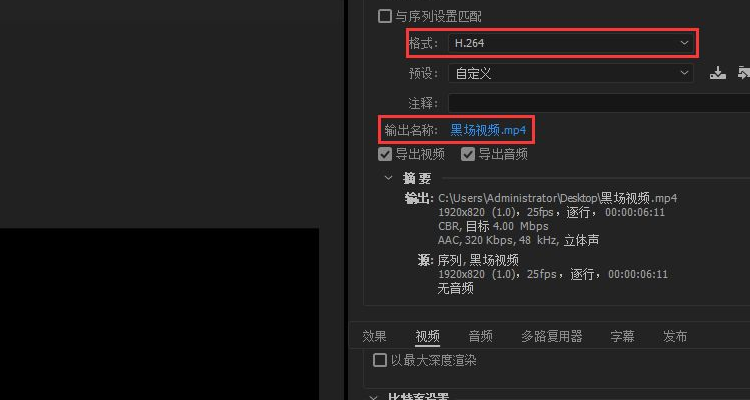Click the import preset icon
Viewport: 750px width, 400px height.
click(x=744, y=73)
